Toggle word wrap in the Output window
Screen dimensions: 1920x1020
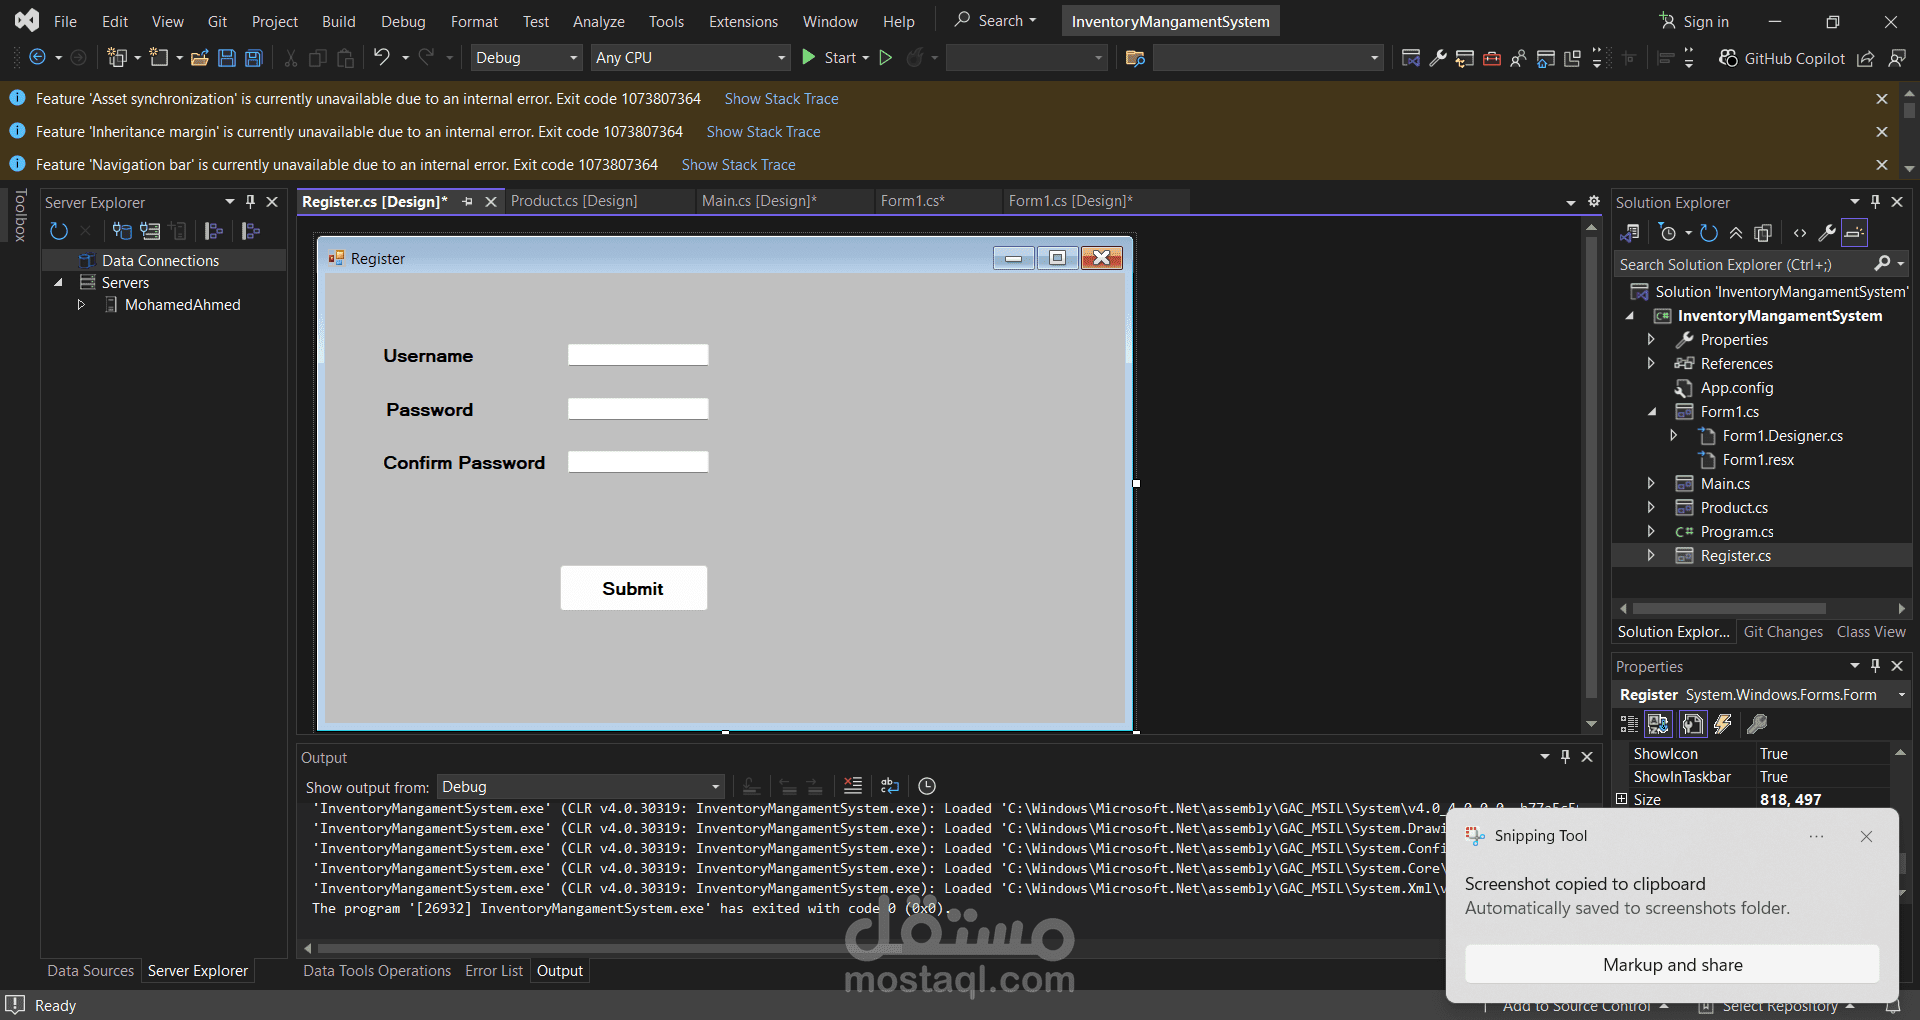[890, 786]
